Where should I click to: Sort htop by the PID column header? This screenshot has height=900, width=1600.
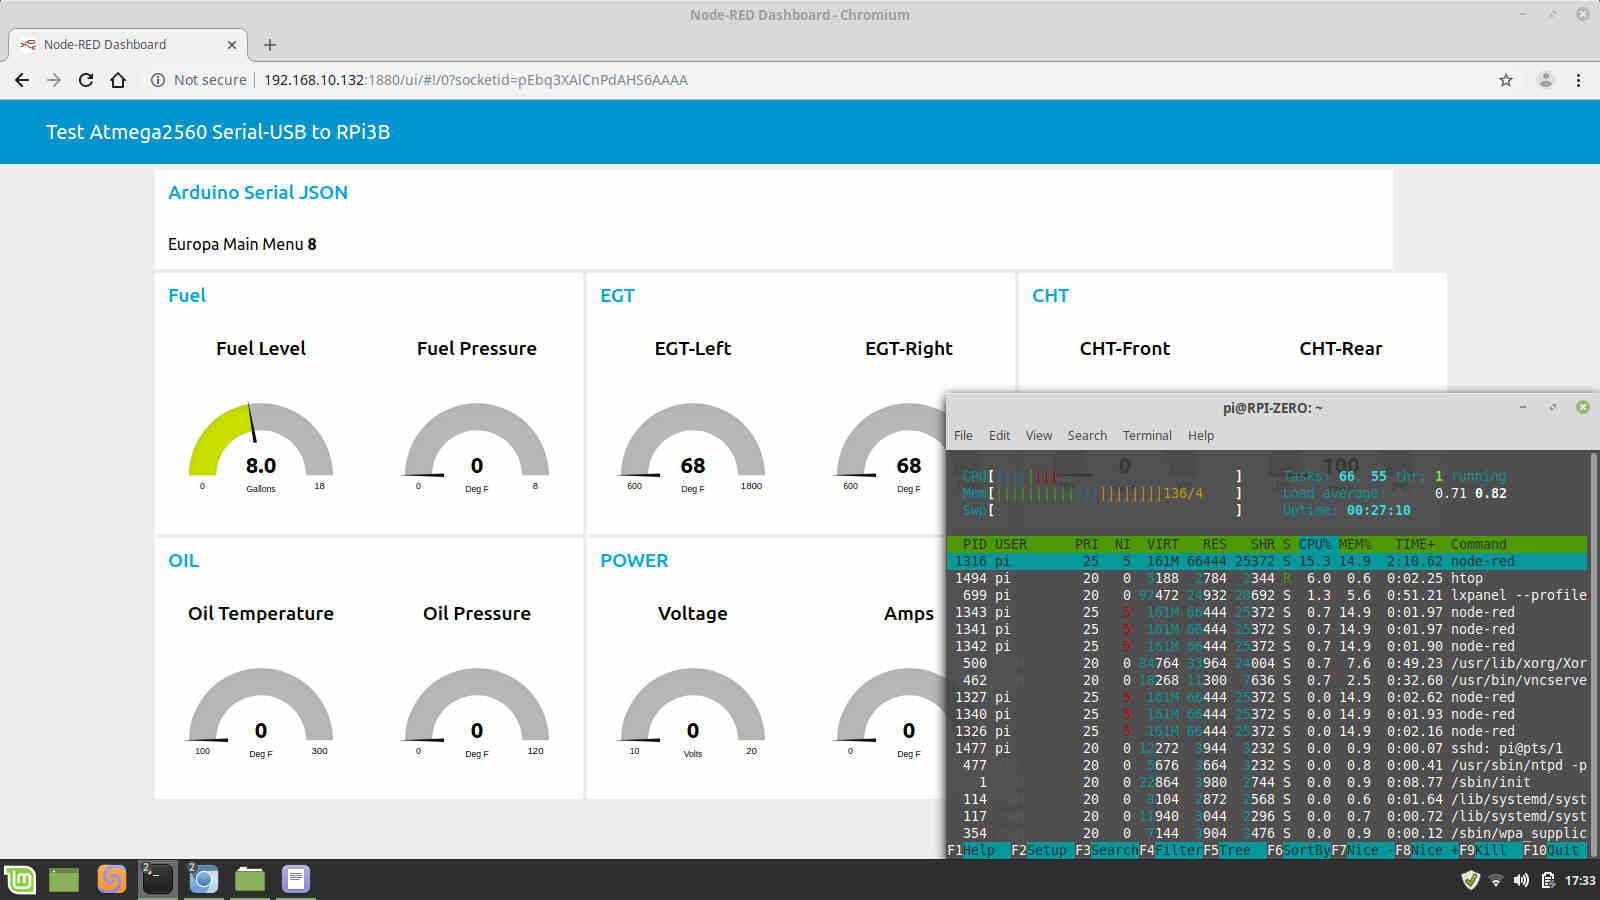[x=974, y=544]
